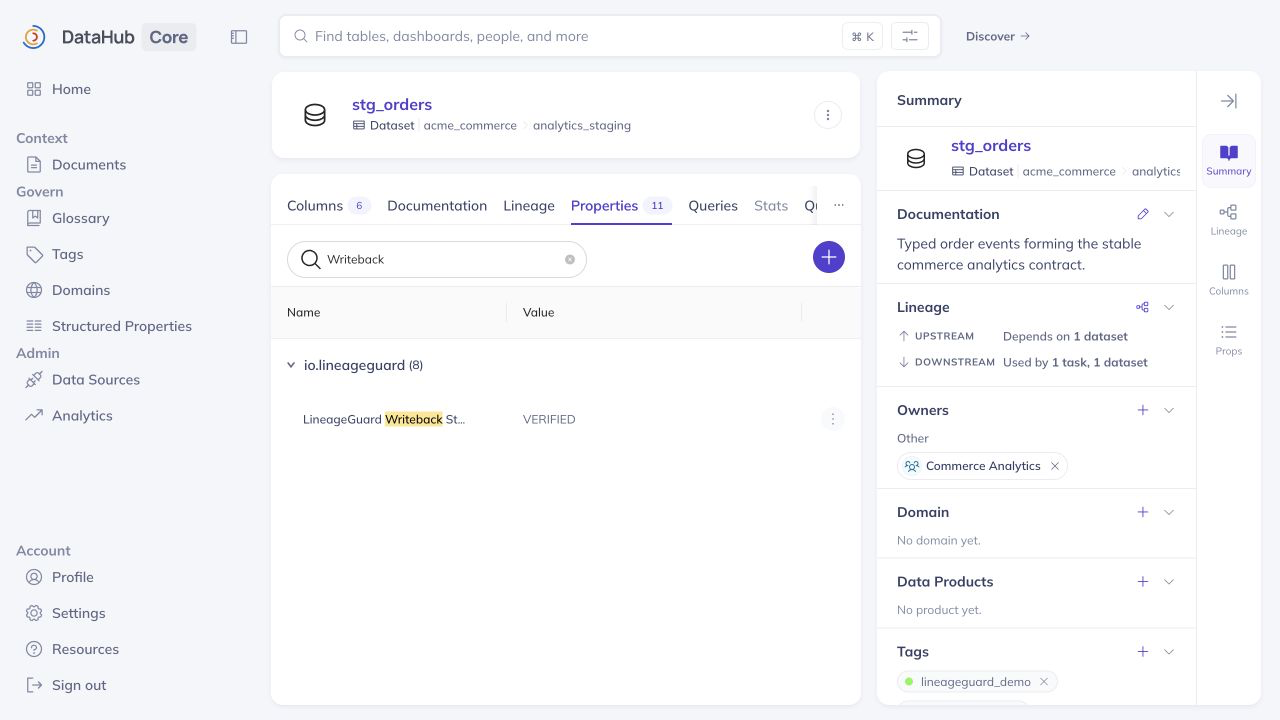Select Lineage icon in right rail
Screen dimensions: 1280x720
click(1229, 220)
